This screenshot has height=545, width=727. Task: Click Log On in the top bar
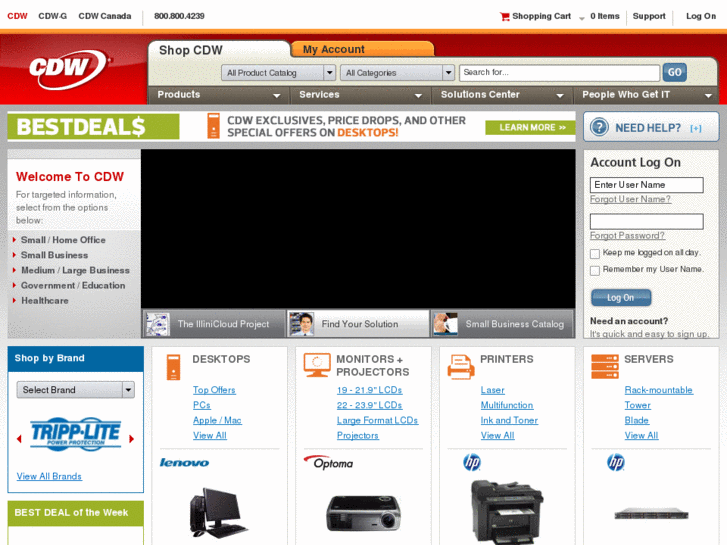pos(701,16)
